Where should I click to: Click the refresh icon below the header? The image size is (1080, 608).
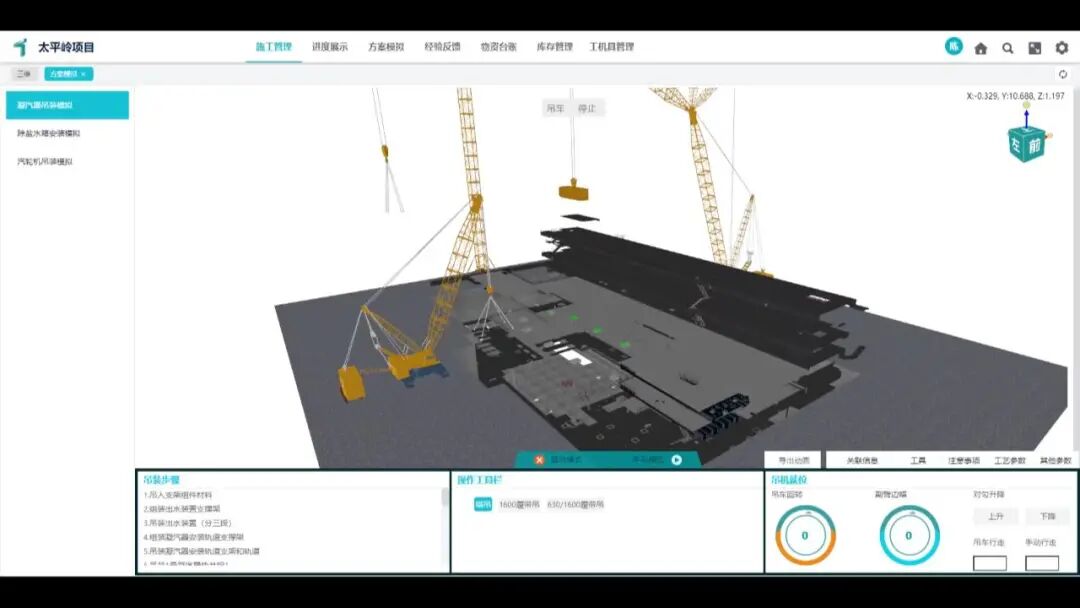pos(1062,74)
